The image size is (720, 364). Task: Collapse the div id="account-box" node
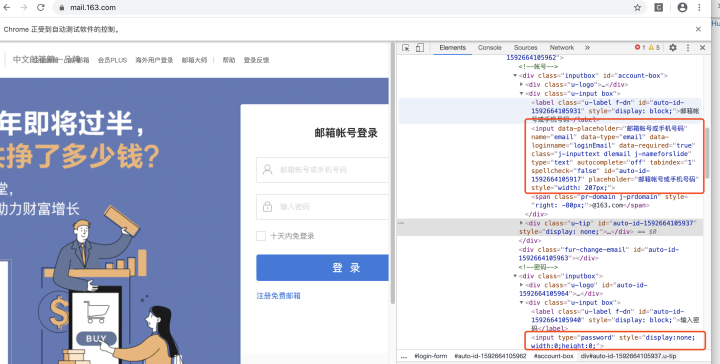(515, 76)
